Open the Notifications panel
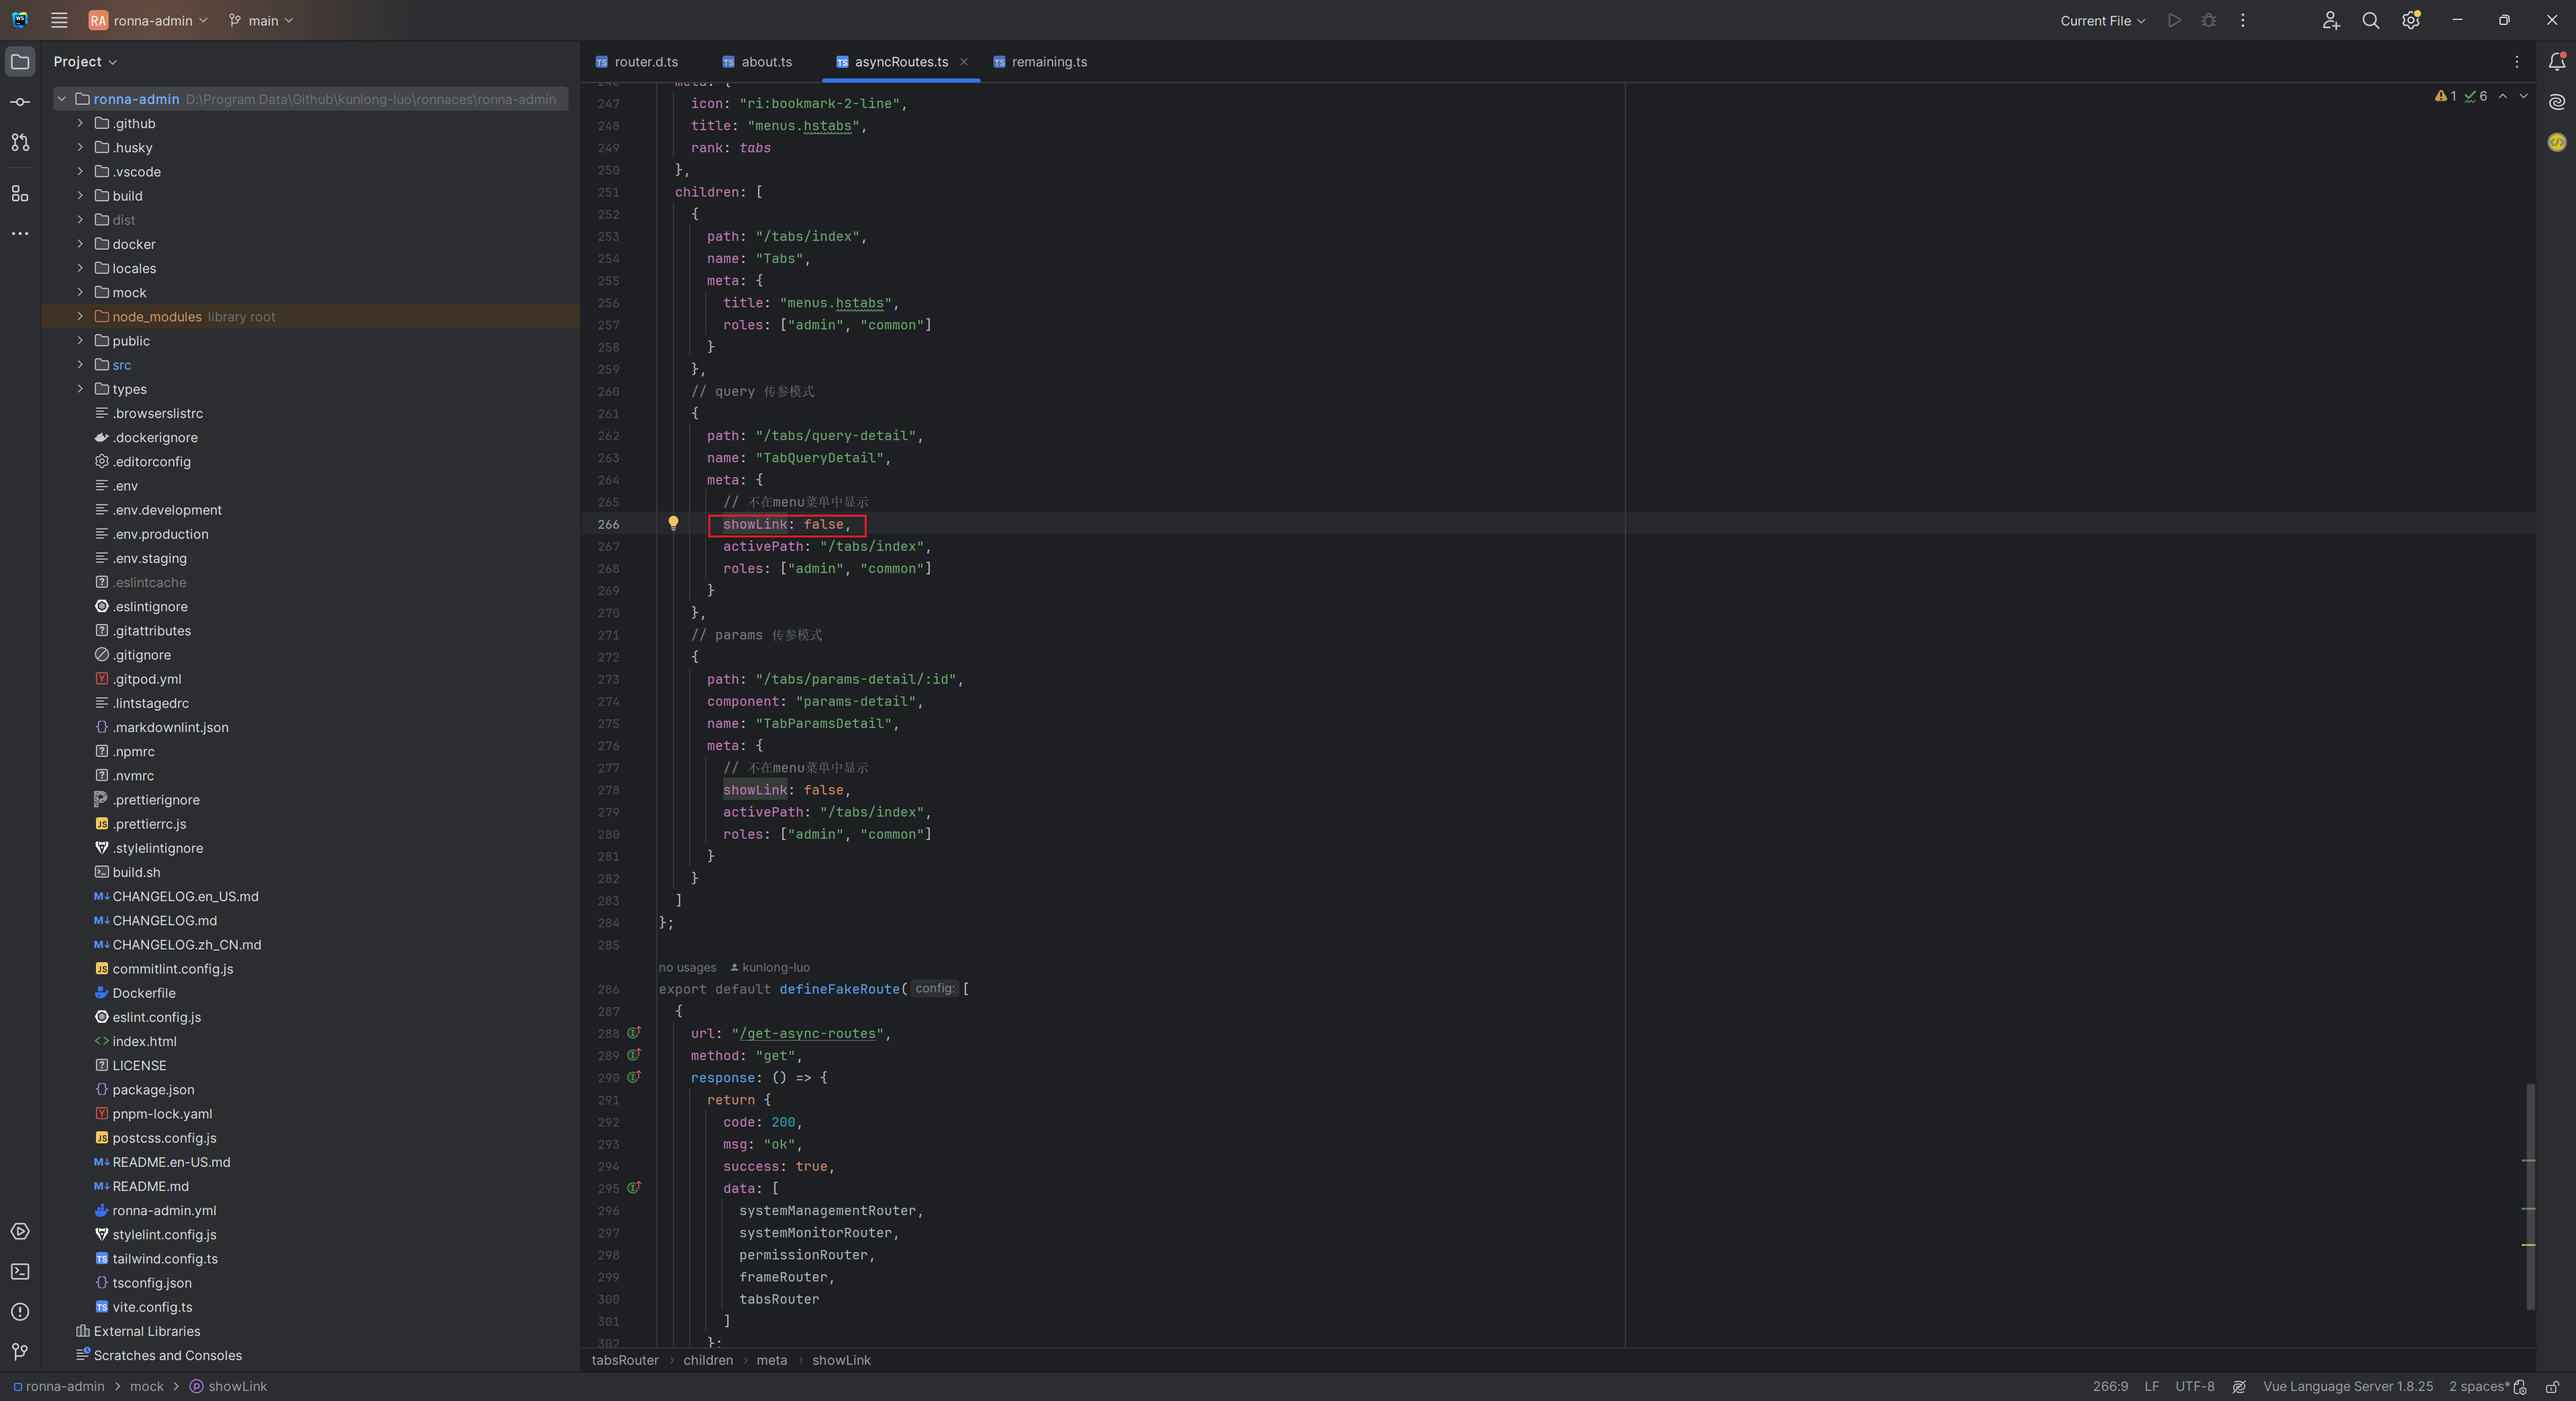Viewport: 2576px width, 1401px height. click(2557, 62)
